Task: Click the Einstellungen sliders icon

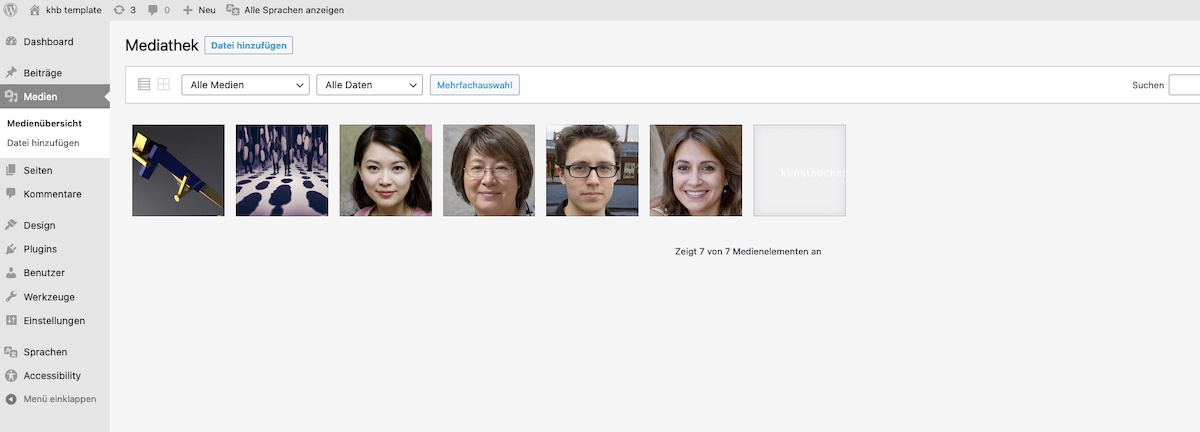Action: 11,321
